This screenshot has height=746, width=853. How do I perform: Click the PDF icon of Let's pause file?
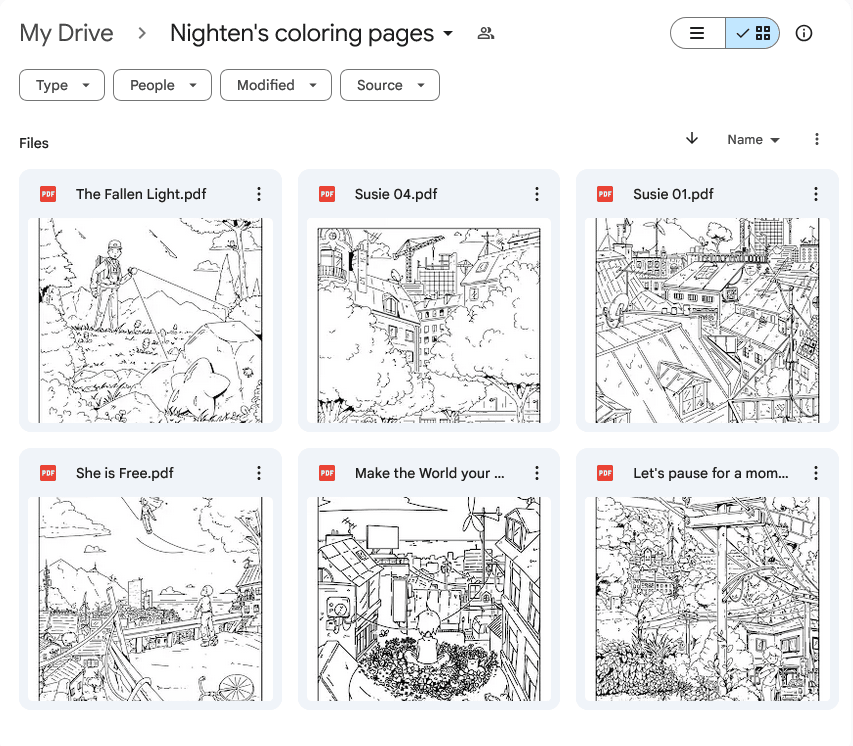click(x=605, y=473)
